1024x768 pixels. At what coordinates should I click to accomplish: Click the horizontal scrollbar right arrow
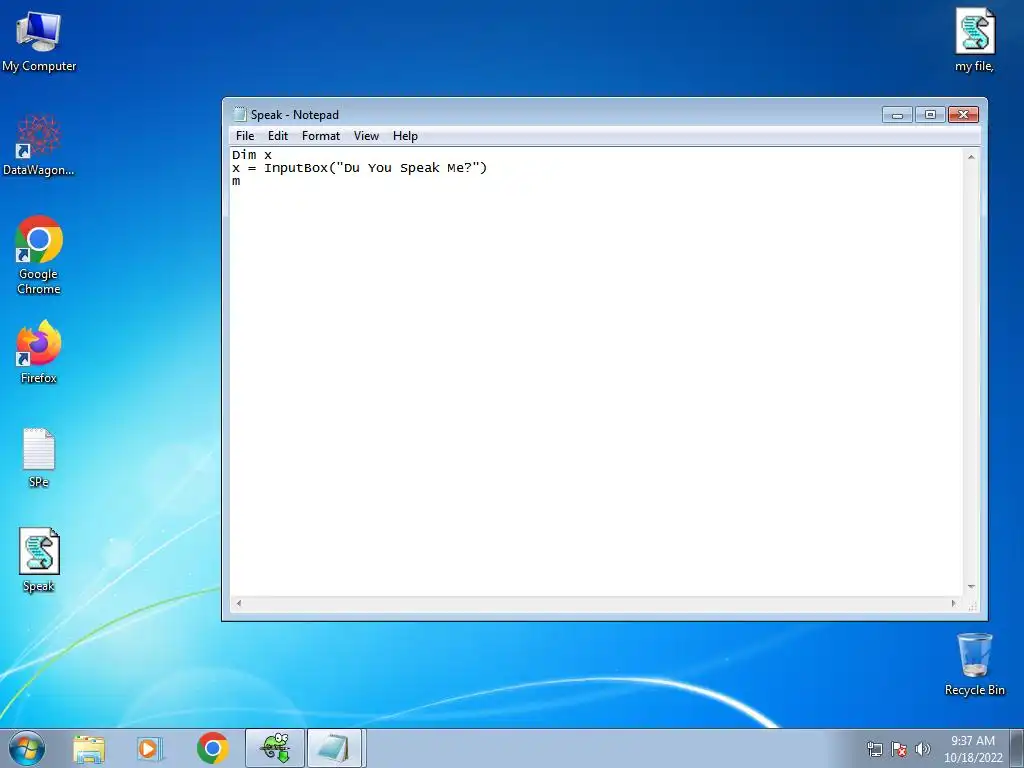coord(953,603)
